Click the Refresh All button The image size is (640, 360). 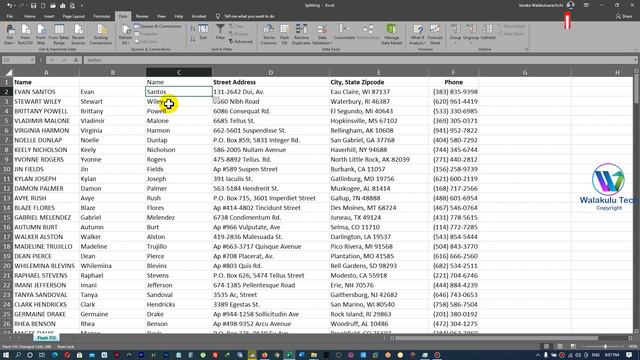125,34
